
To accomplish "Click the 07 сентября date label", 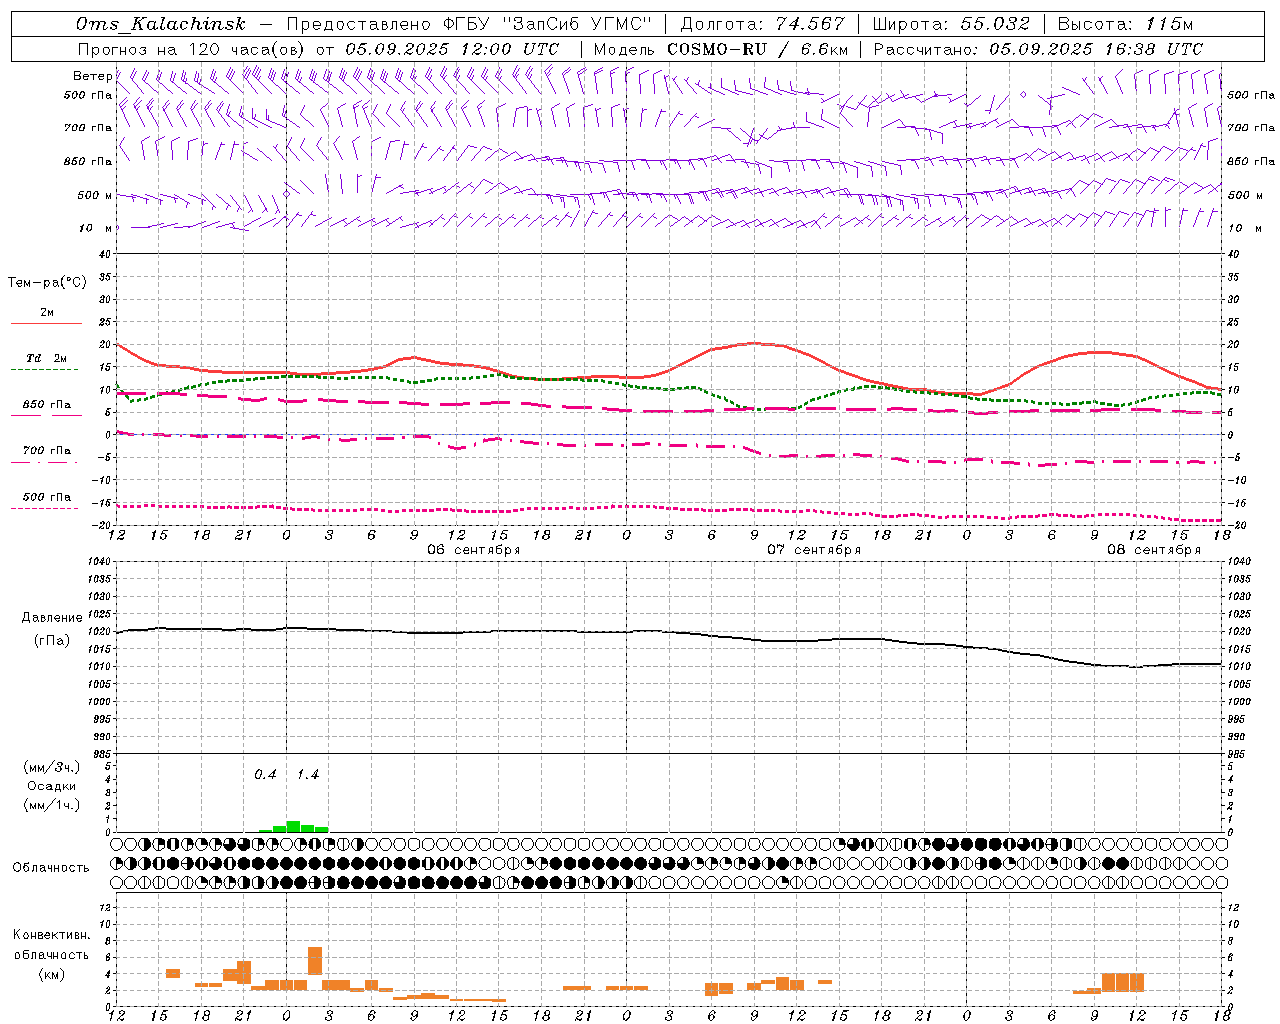I will point(814,550).
